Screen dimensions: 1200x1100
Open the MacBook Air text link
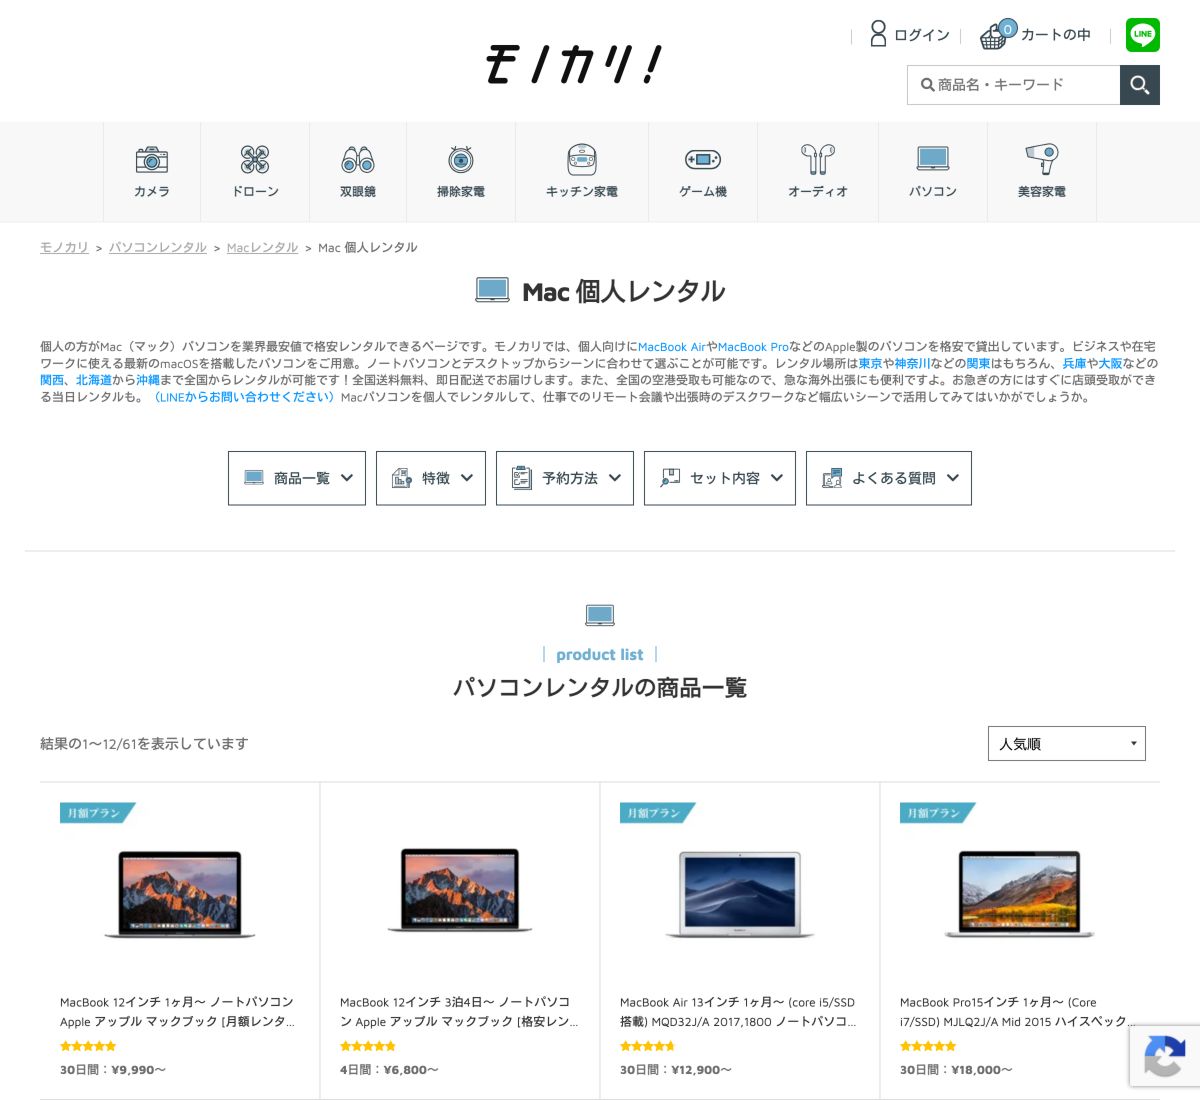672,347
